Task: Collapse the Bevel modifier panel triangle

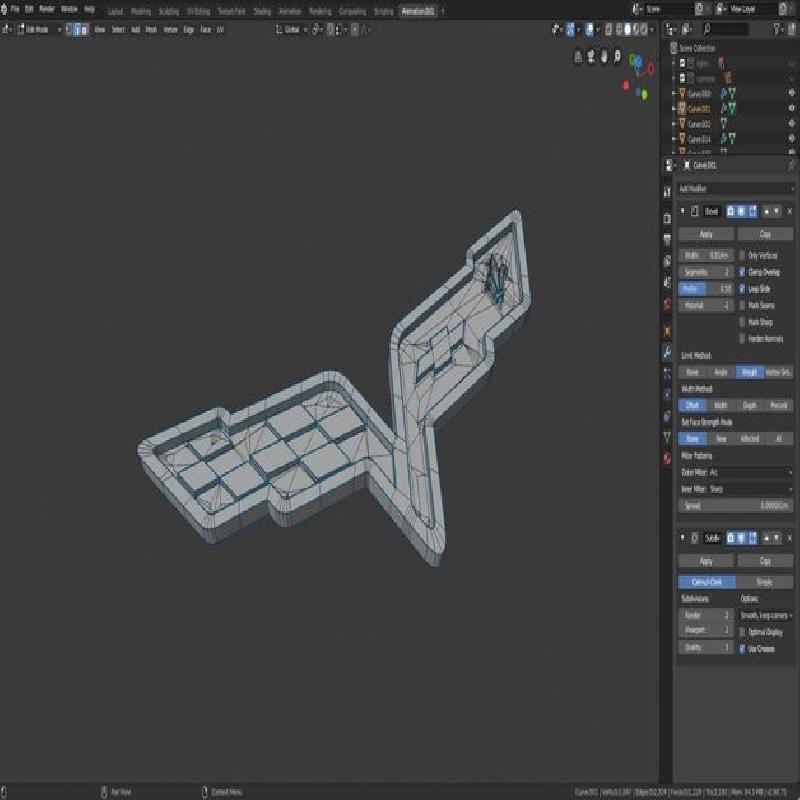Action: (x=683, y=211)
